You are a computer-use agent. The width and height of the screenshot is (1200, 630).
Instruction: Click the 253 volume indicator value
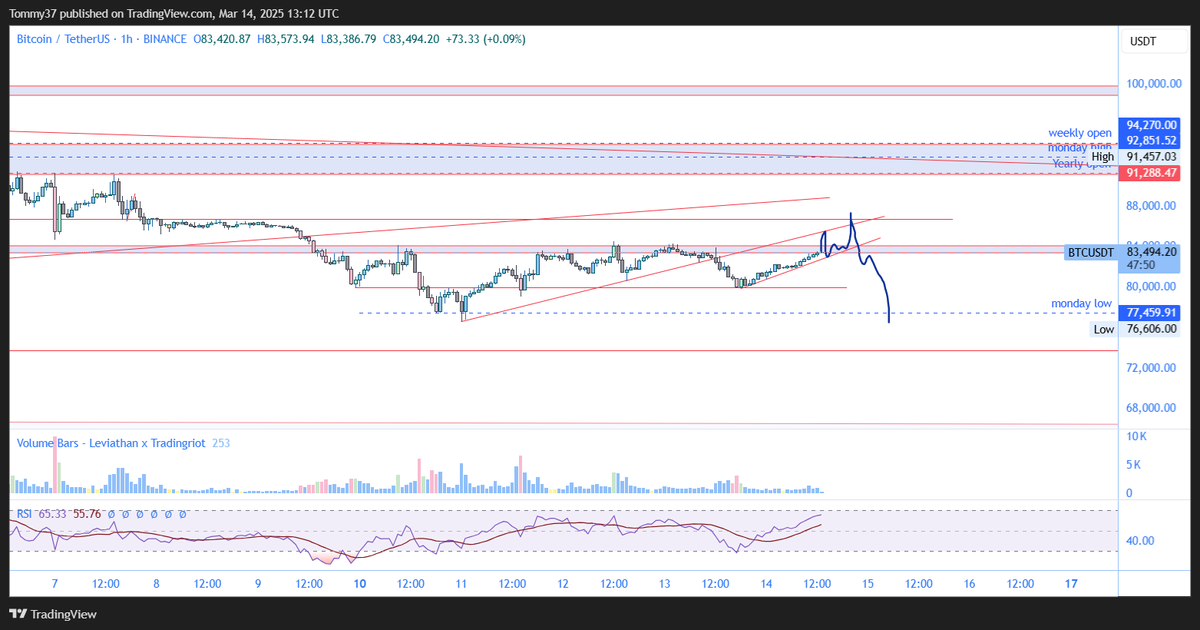(x=221, y=442)
